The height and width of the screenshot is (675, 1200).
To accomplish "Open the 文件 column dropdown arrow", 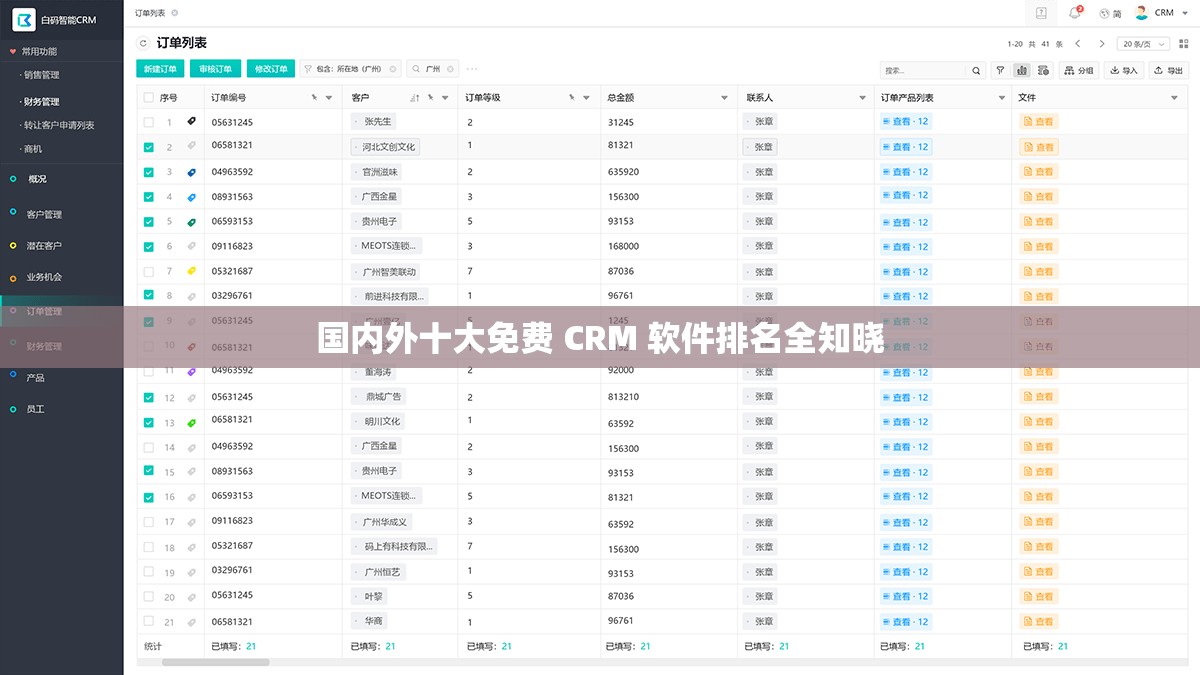I will pos(1175,98).
